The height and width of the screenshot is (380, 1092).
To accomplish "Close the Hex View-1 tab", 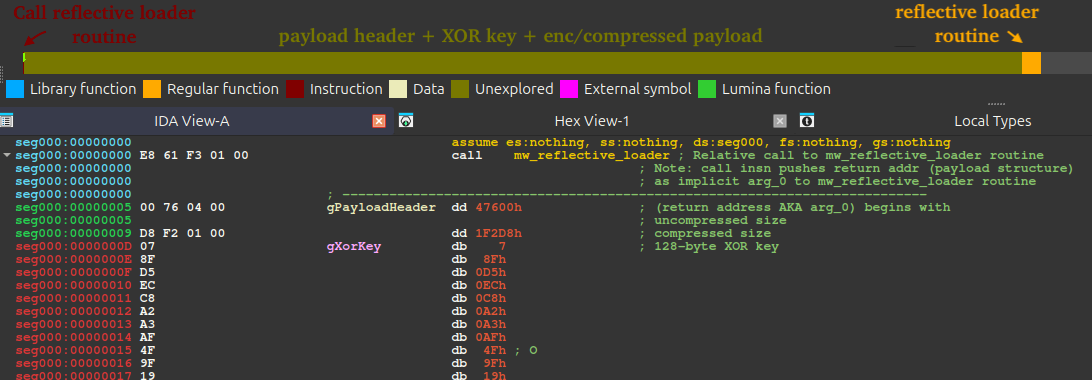I will click(780, 121).
